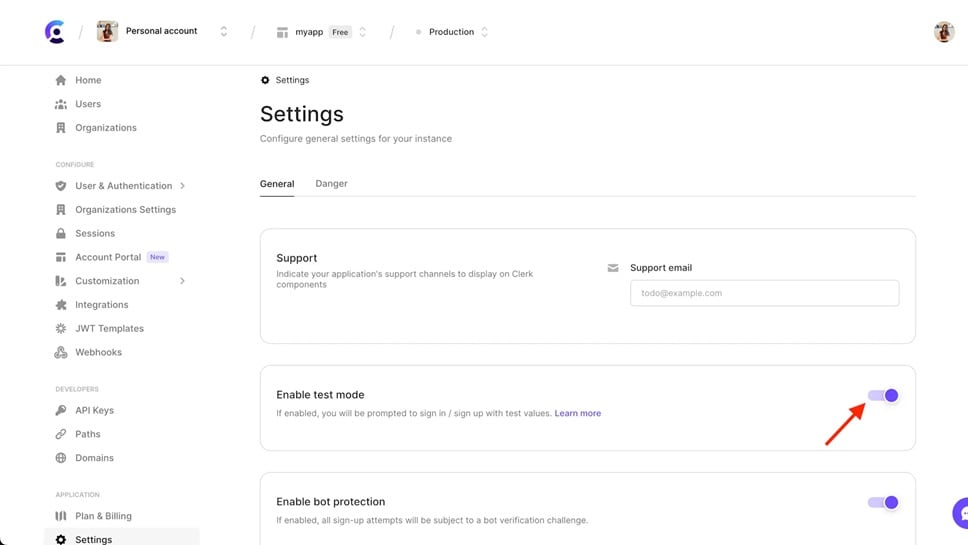Switch to the General tab

(x=277, y=184)
